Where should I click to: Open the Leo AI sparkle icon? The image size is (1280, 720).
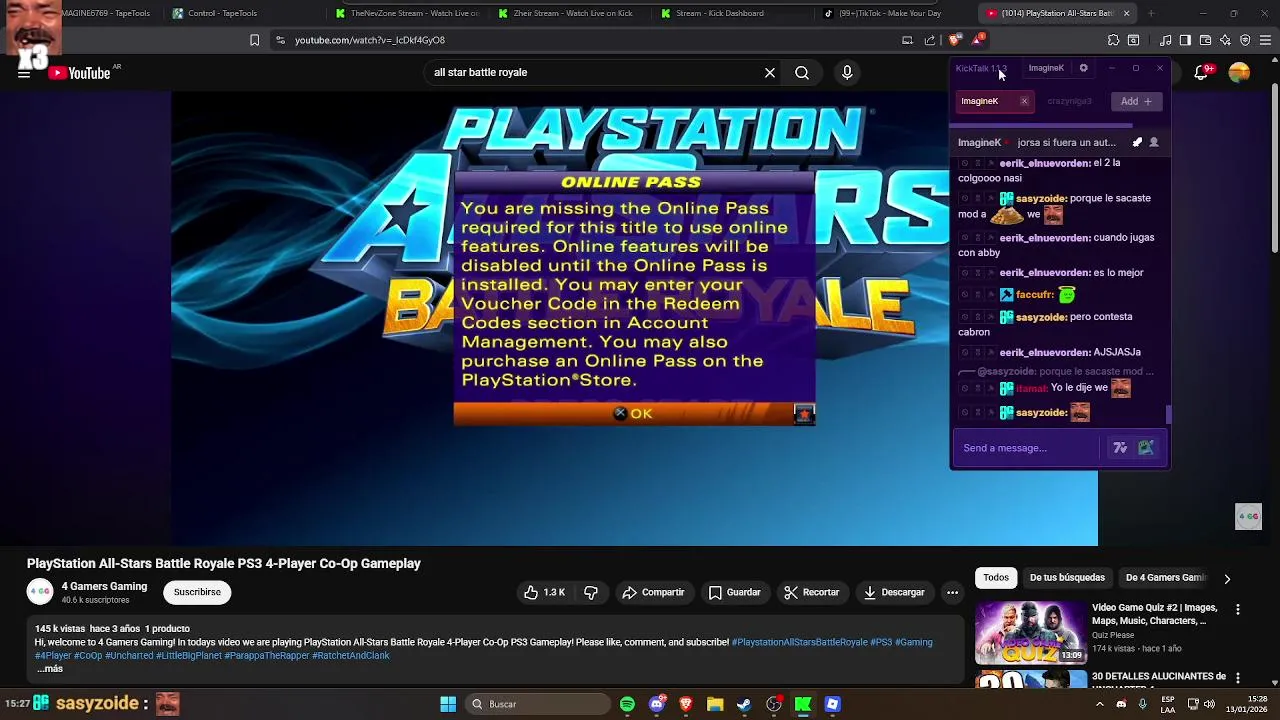click(1225, 40)
